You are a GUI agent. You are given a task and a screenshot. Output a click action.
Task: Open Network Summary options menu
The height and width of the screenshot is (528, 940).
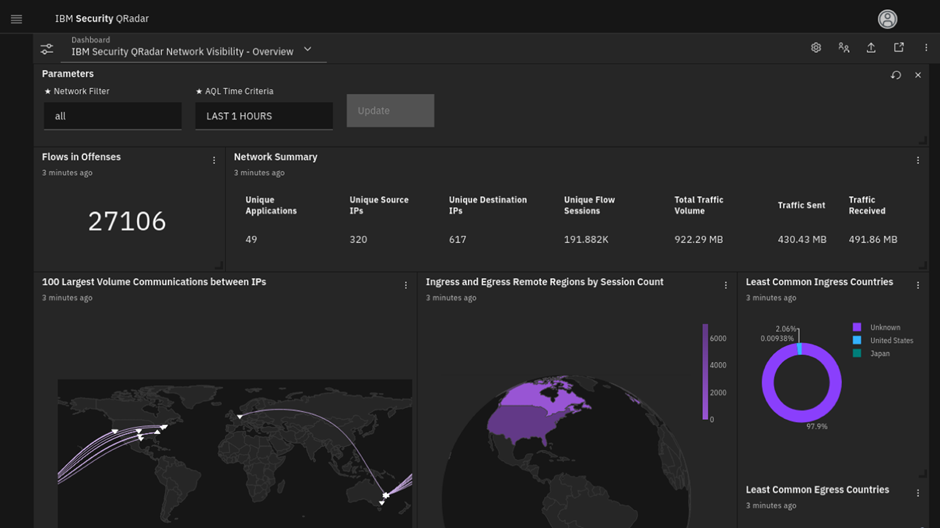pos(918,160)
